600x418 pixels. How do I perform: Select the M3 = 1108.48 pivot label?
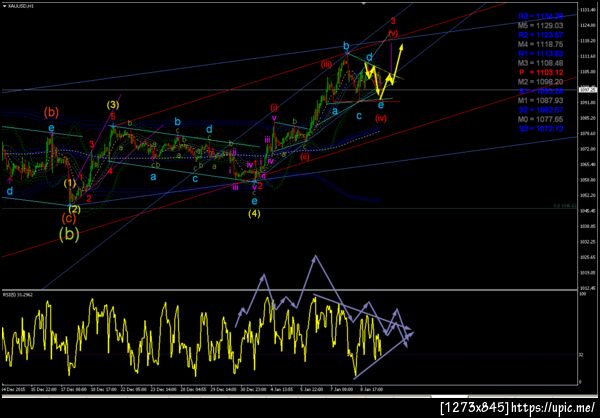pos(540,63)
